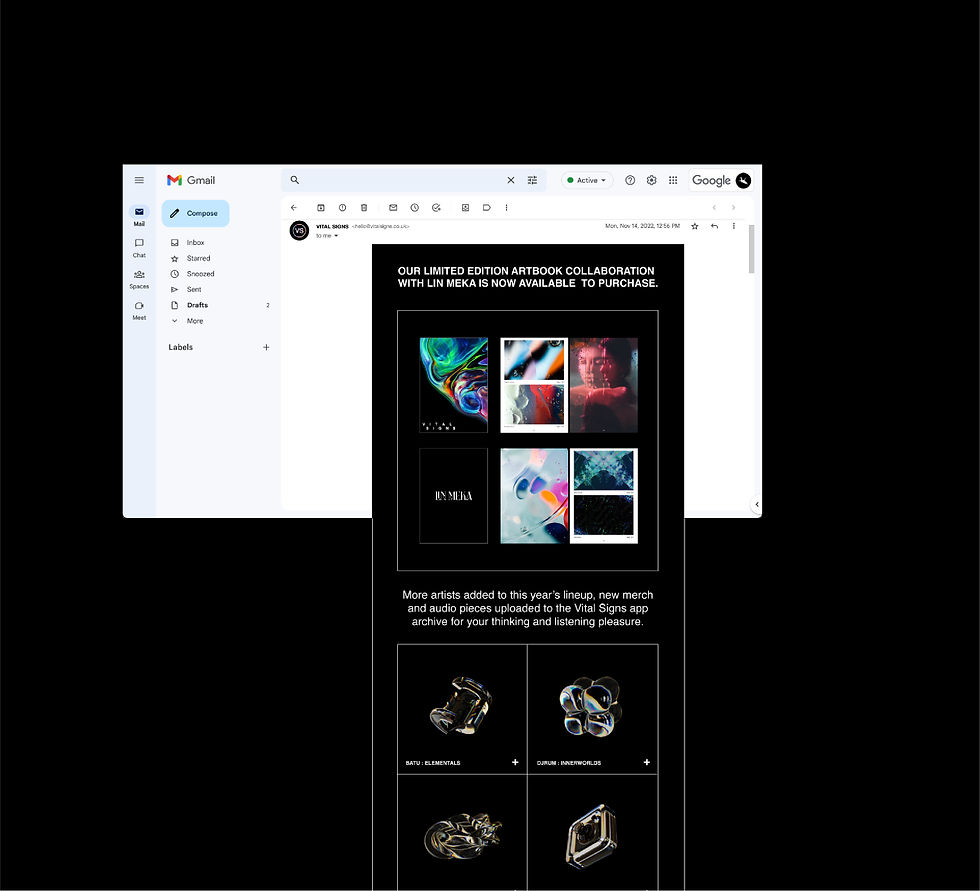Click the email vertical scrollbar

(751, 249)
